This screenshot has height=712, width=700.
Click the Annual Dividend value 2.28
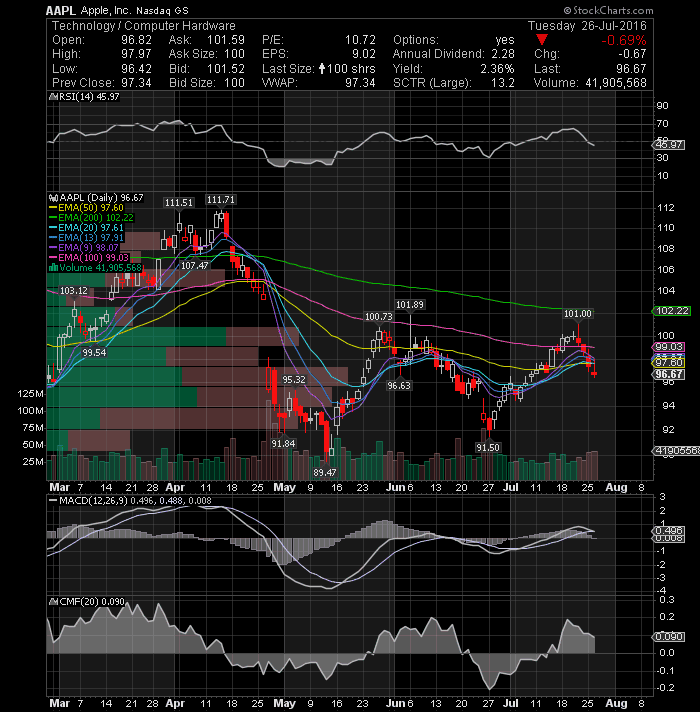(503, 54)
